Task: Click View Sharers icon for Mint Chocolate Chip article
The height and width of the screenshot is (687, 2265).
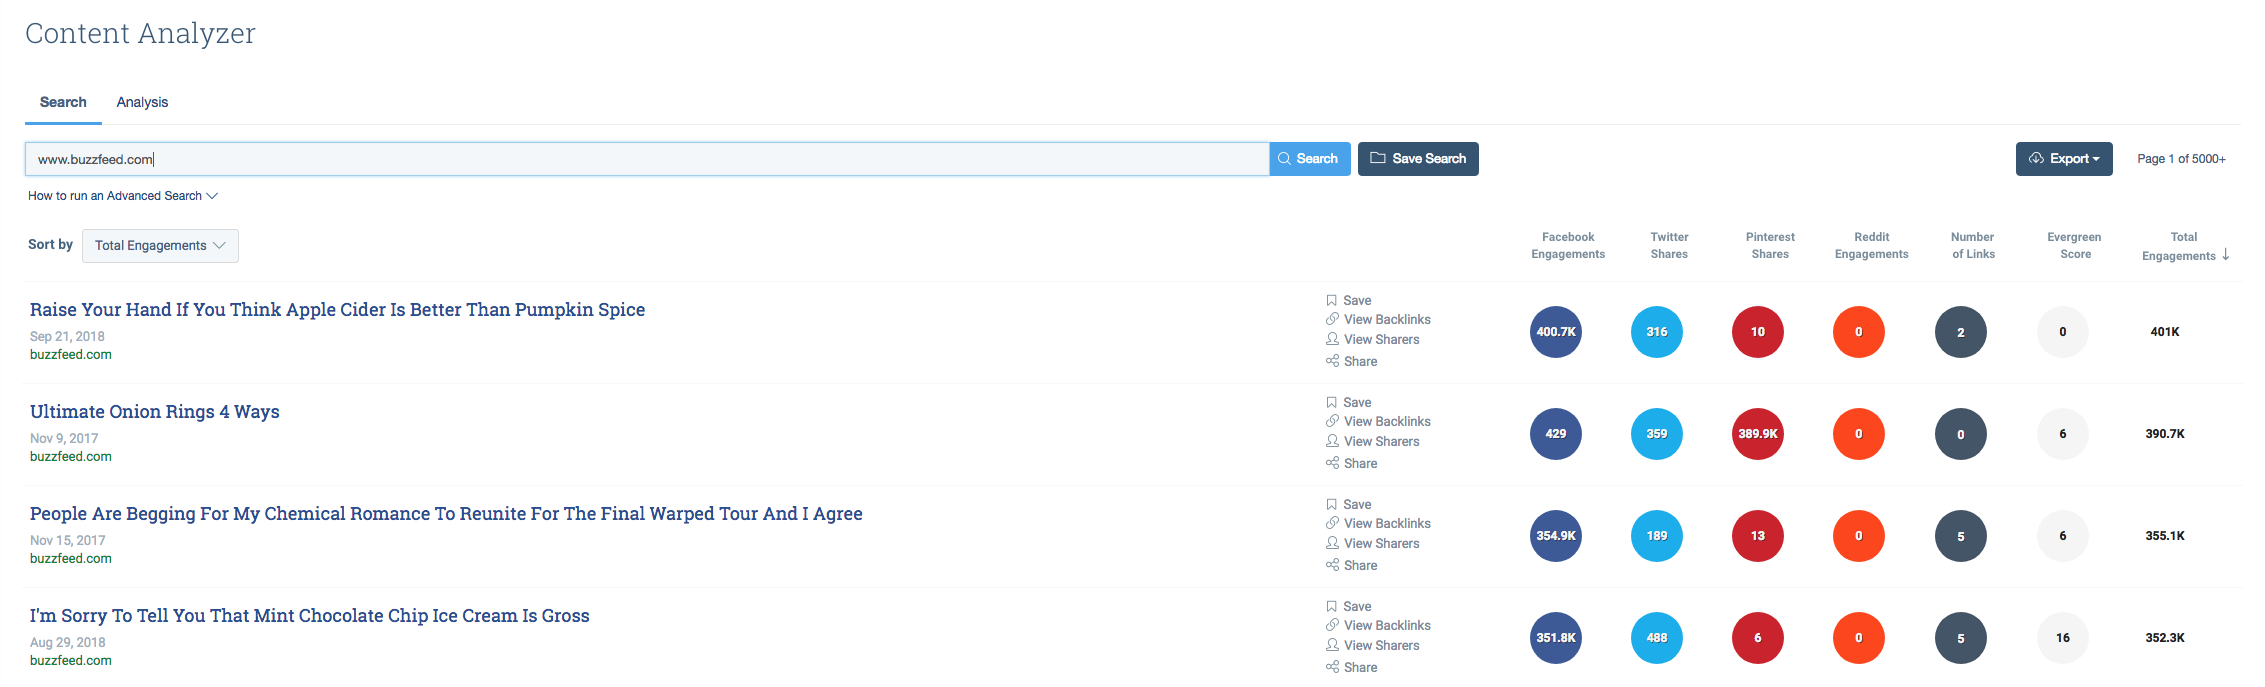Action: 1332,645
